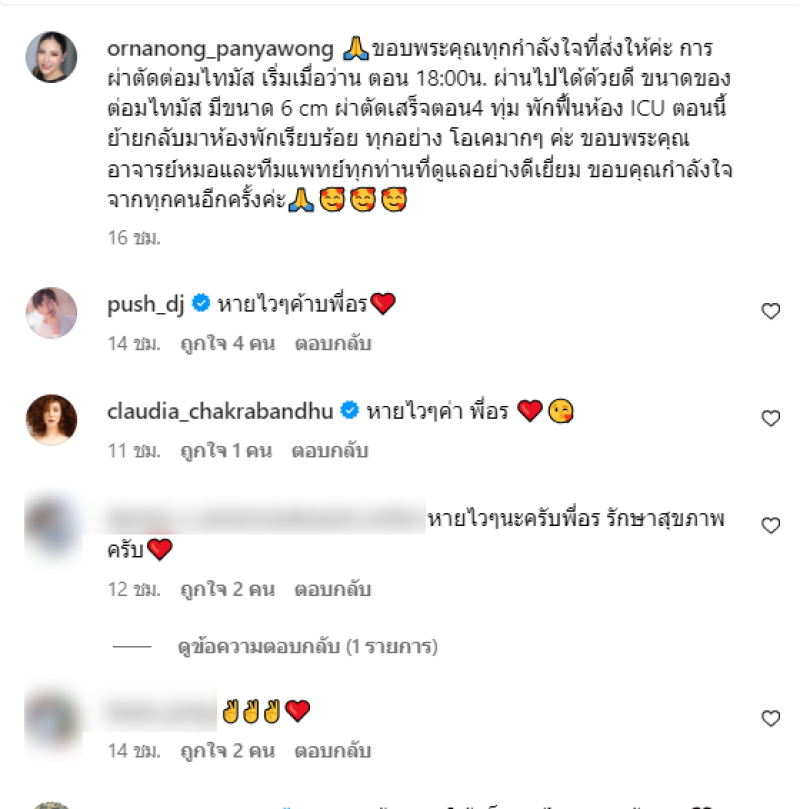
Task: View 'ถูกใจ 2 คน' likes on 12 ชม. comment
Action: (x=227, y=589)
